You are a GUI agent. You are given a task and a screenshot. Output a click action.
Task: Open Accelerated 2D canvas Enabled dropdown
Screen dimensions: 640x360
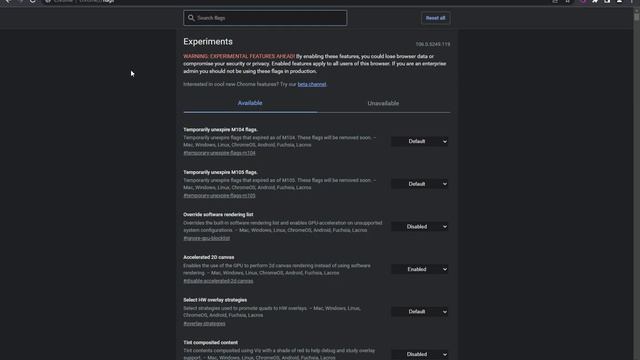click(420, 269)
